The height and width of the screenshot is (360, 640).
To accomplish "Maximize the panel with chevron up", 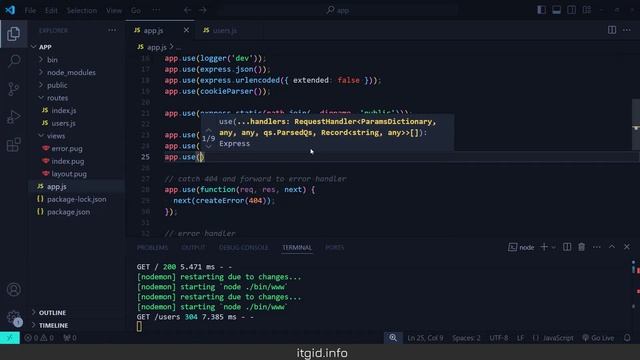I will tap(612, 247).
